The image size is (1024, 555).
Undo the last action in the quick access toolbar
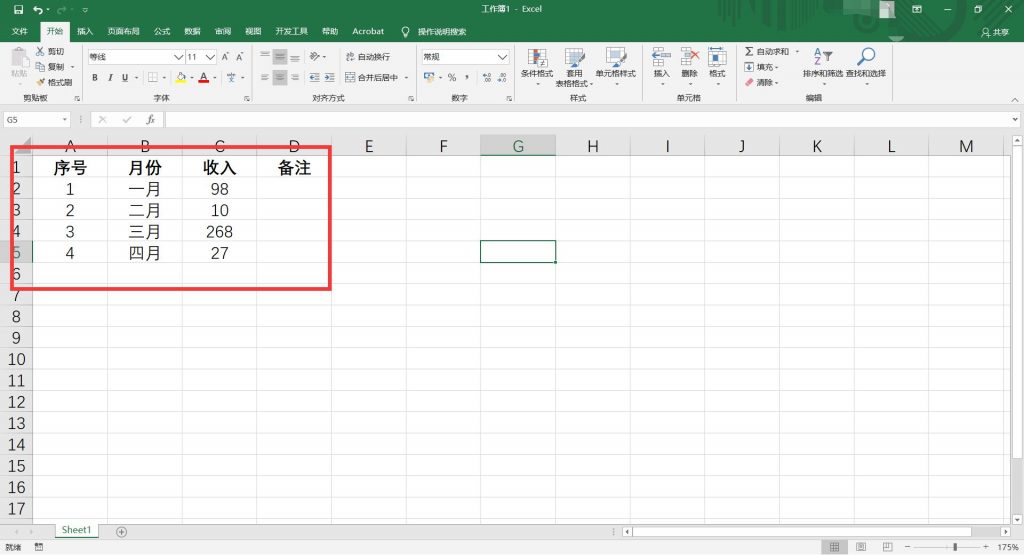38,10
